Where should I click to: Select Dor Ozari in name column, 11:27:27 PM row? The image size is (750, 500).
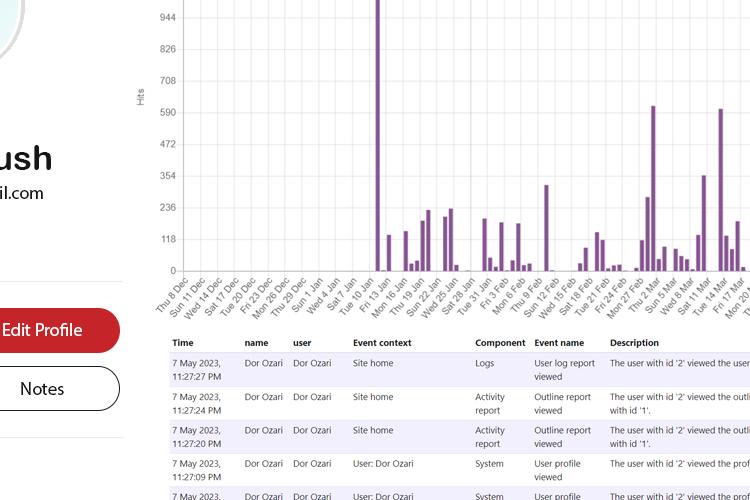(264, 363)
